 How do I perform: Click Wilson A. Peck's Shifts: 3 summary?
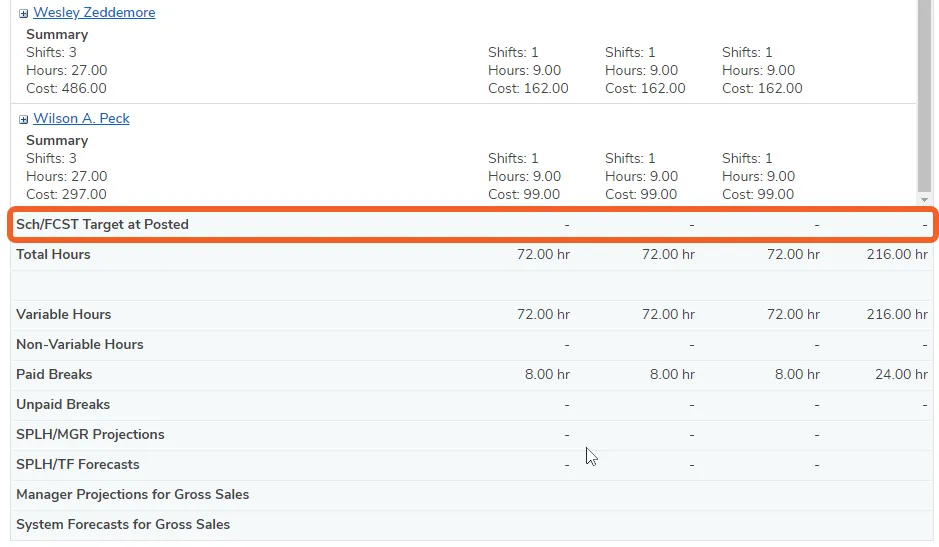coord(51,158)
